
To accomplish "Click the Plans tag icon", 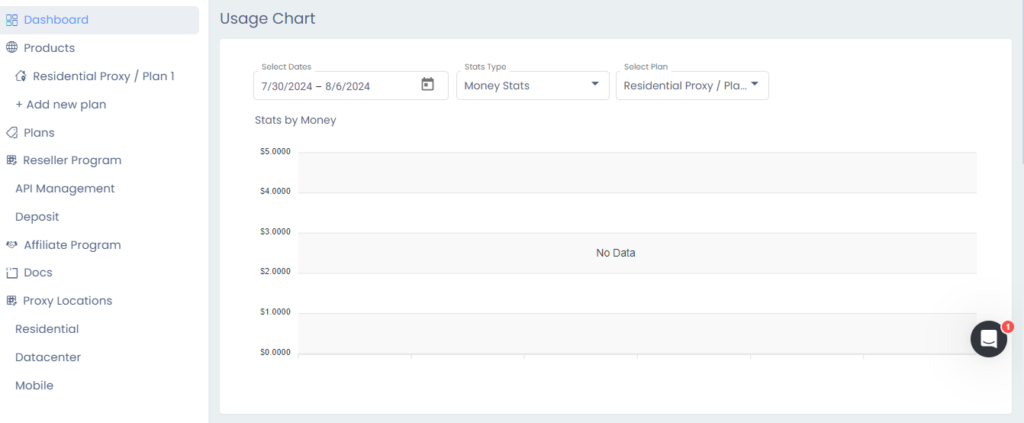I will point(12,132).
